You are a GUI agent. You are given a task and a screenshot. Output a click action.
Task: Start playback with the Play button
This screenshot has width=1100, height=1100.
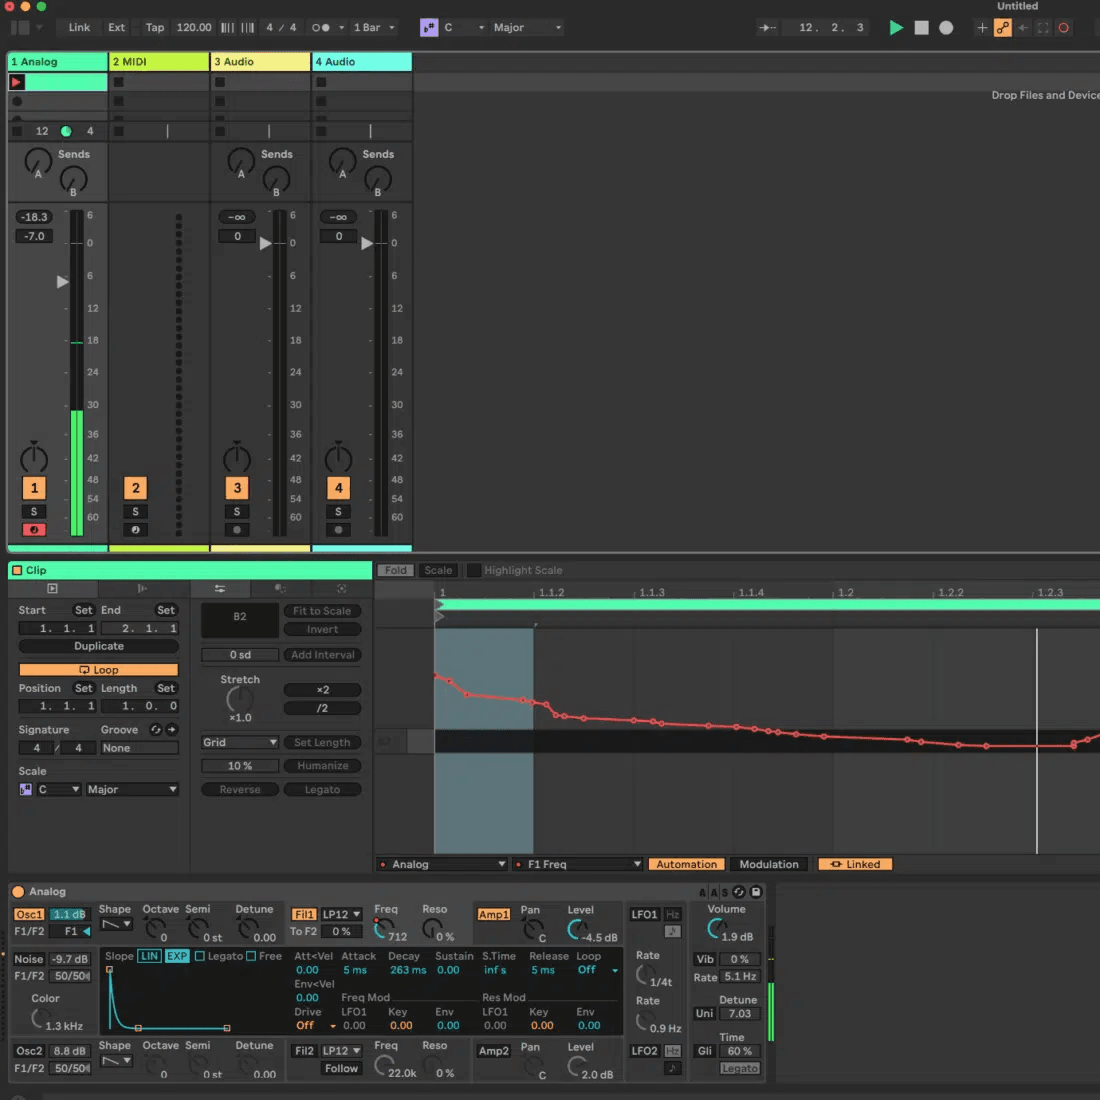896,27
